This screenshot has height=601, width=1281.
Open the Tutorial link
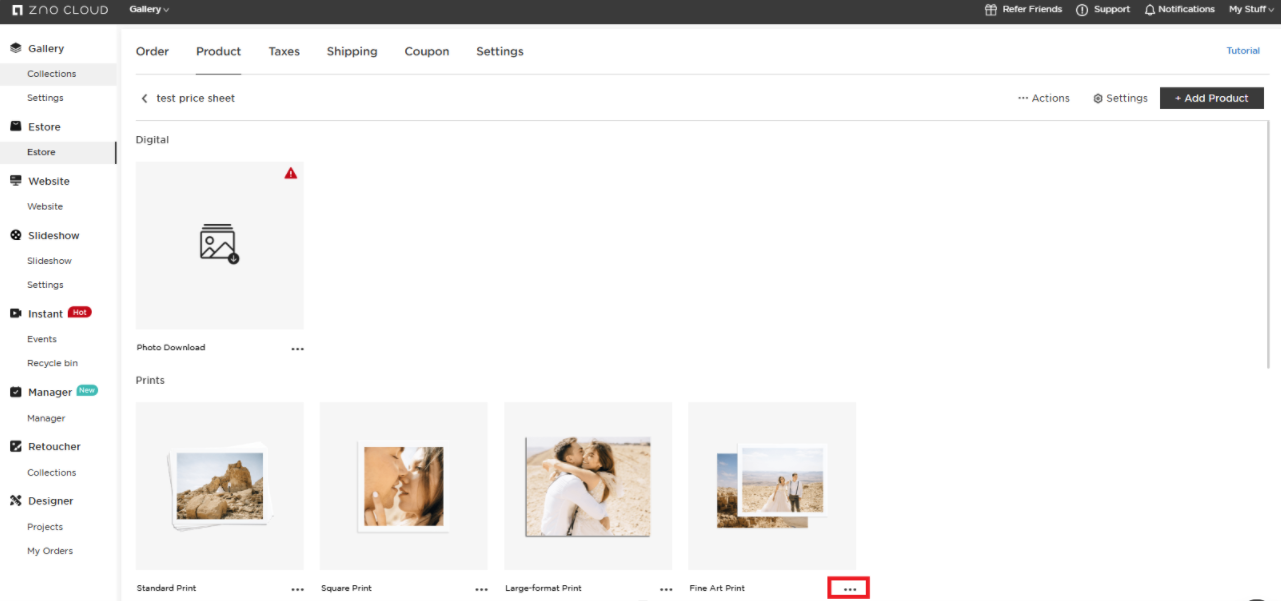[1243, 51]
